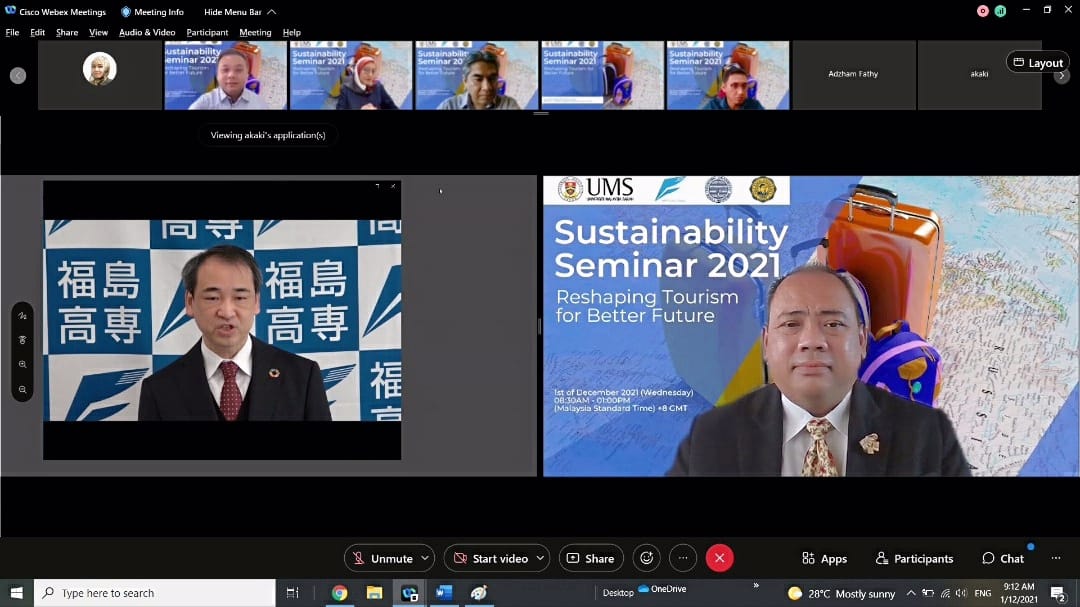The width and height of the screenshot is (1080, 607).
Task: Open the reactions smiley icon
Action: pos(647,558)
